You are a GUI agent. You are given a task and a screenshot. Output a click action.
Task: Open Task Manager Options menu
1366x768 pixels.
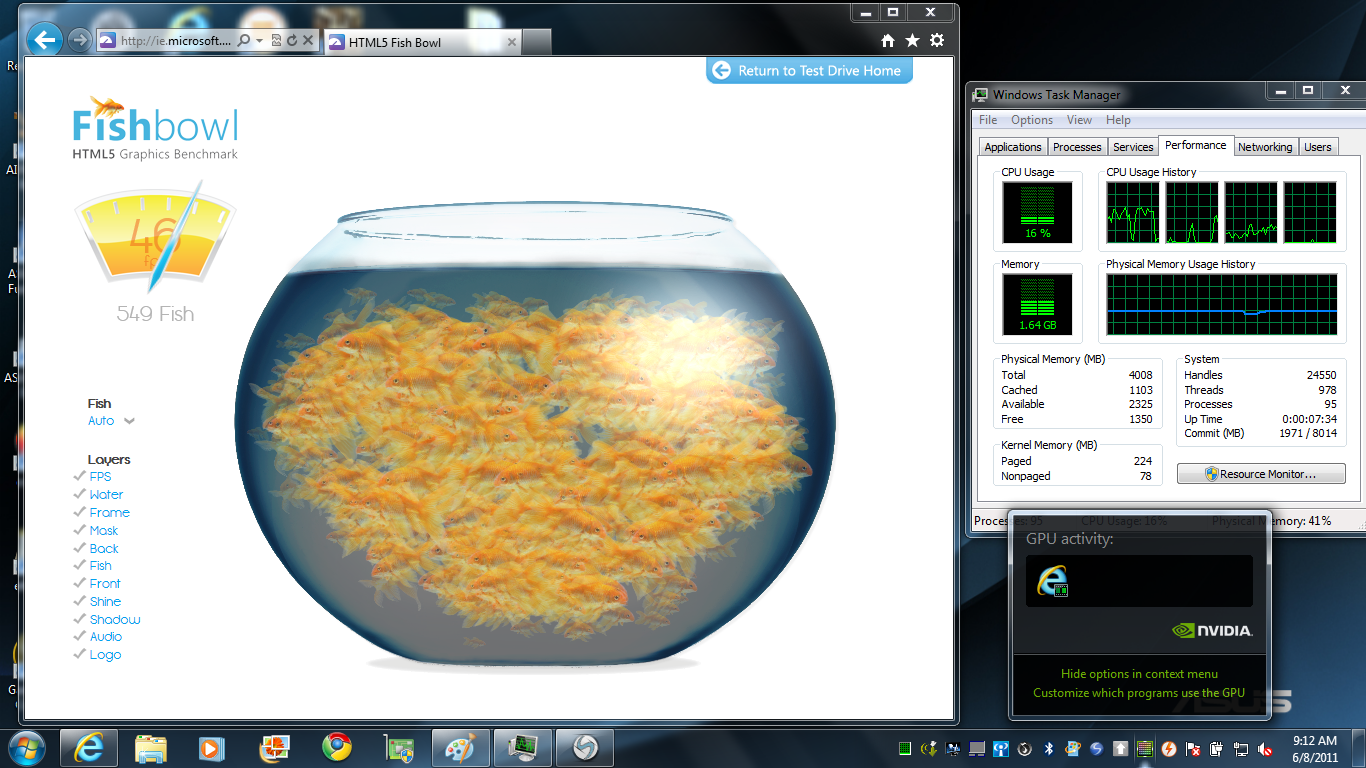(1032, 120)
